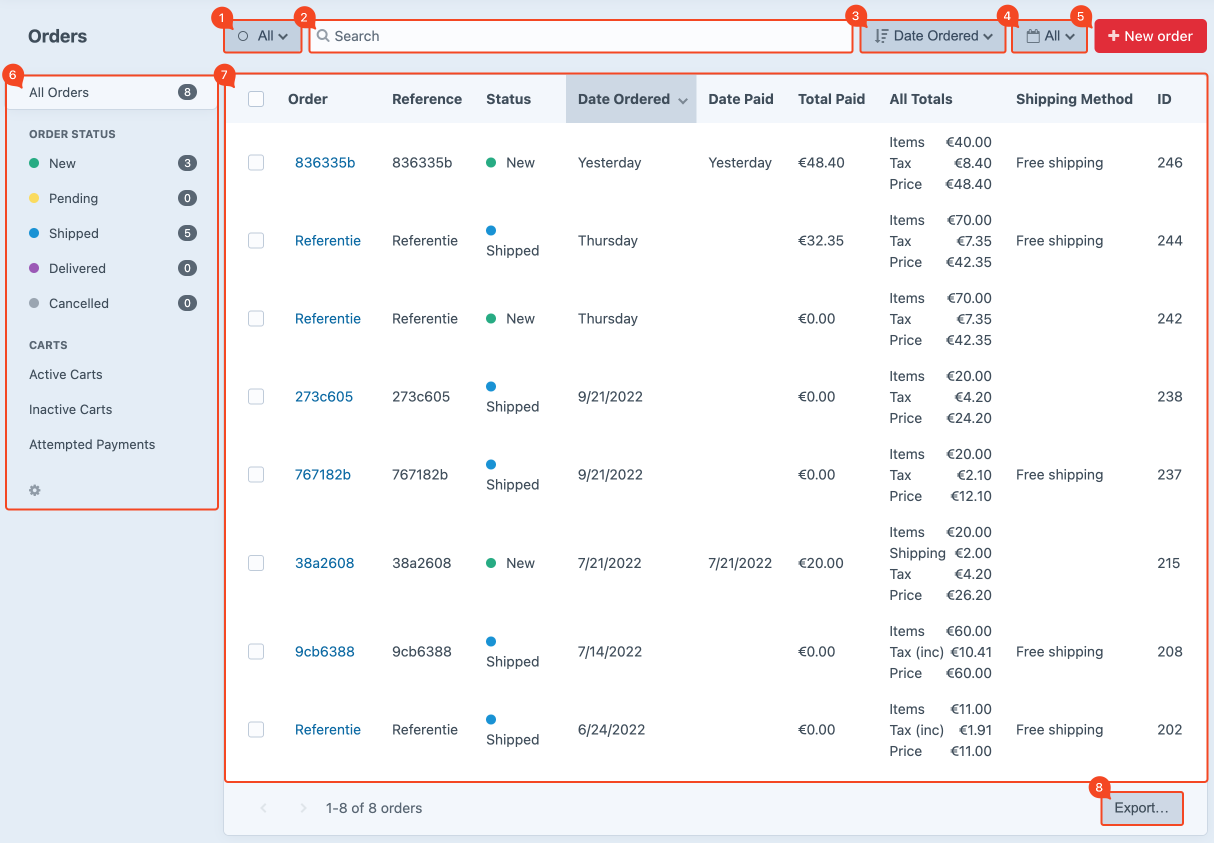Open Attempted Payments from the sidebar

92,444
